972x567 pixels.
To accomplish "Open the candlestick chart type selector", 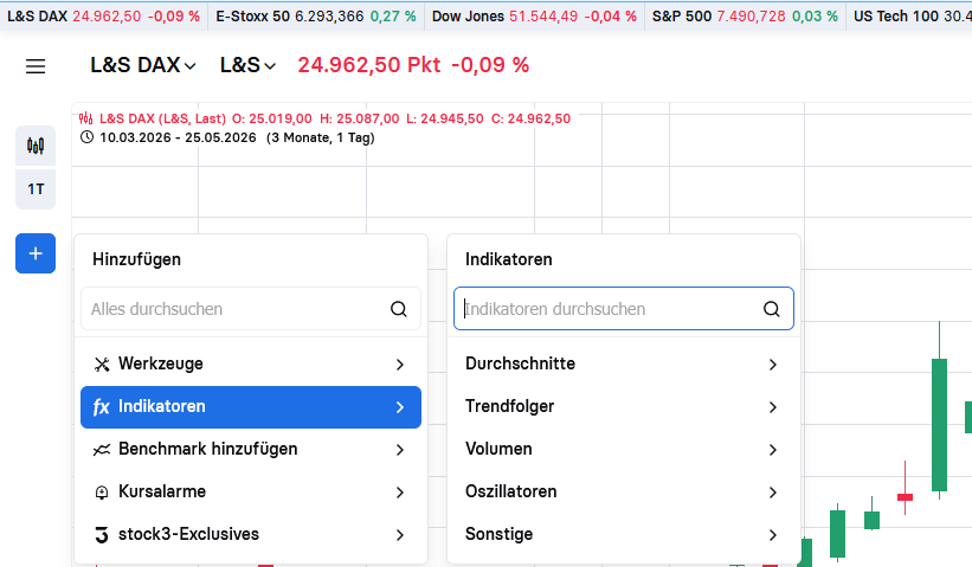I will (35, 146).
